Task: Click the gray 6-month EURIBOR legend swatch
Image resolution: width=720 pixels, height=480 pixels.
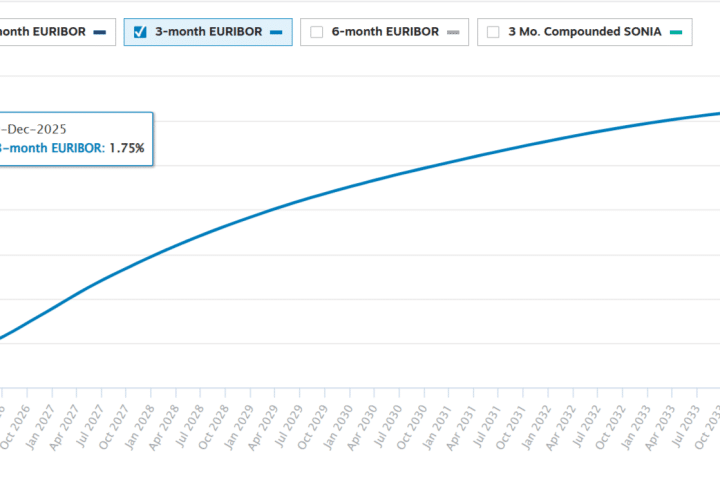Action: click(453, 32)
